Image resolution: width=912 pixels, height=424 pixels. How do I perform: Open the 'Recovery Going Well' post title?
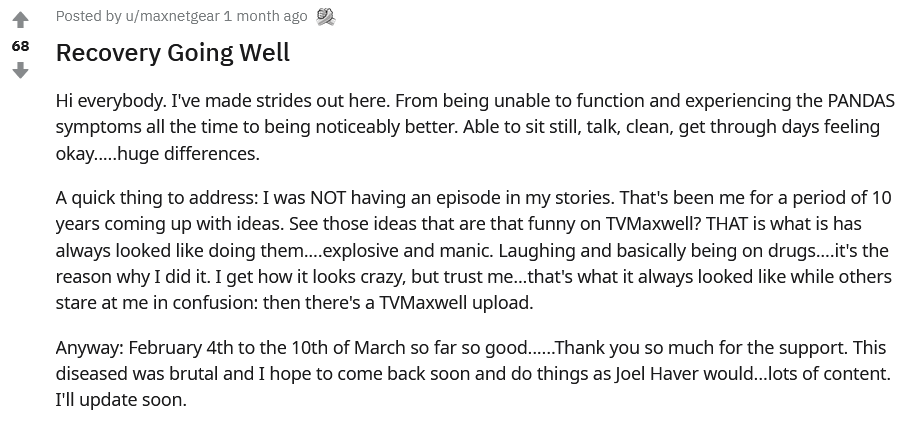tap(173, 53)
